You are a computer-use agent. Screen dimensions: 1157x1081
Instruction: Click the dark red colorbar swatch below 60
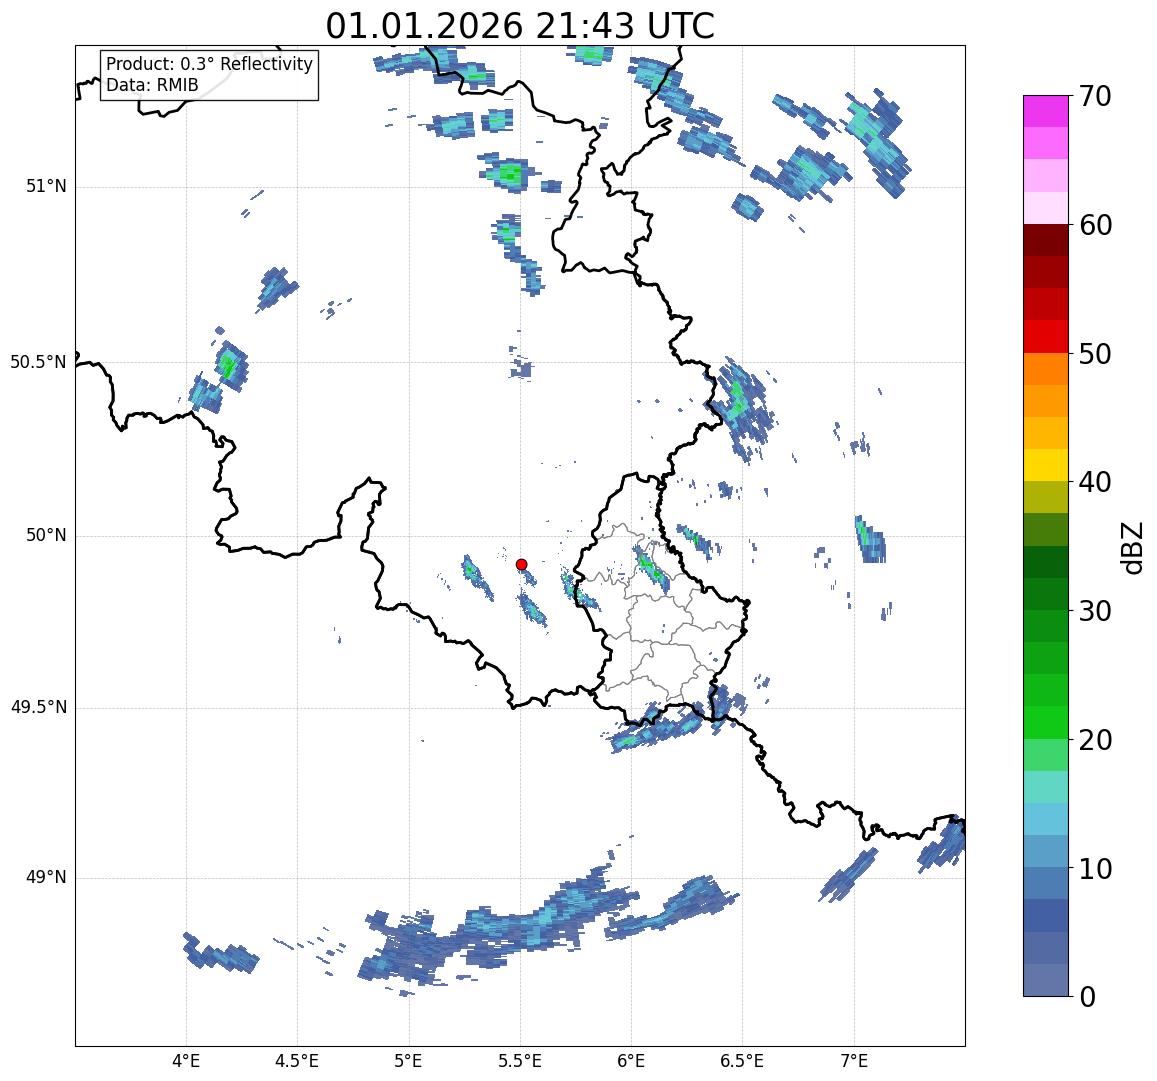(1046, 241)
